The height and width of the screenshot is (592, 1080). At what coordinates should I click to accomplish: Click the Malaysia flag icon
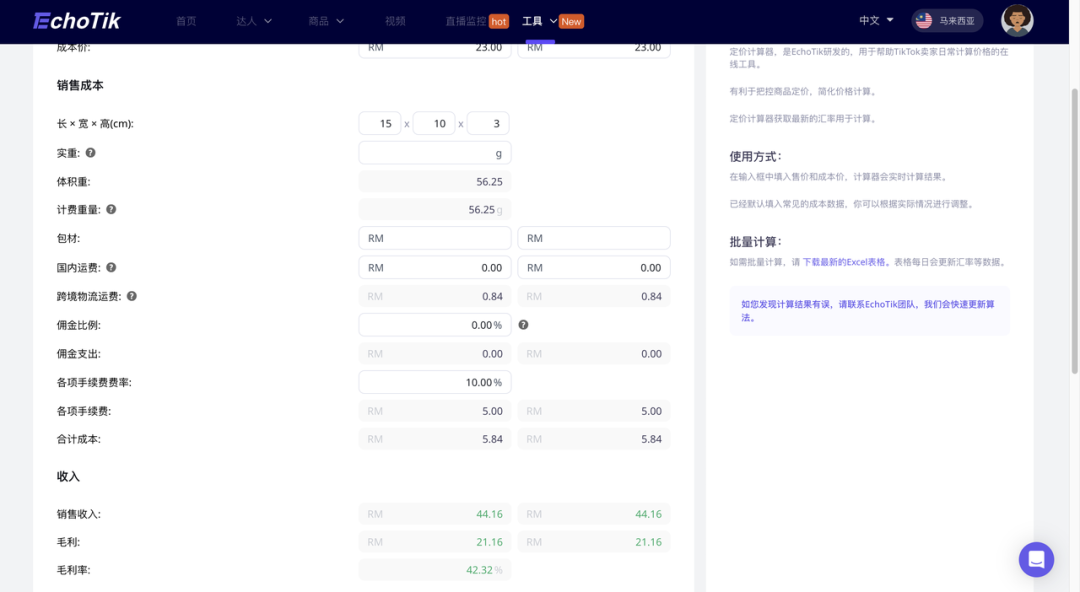click(x=924, y=21)
